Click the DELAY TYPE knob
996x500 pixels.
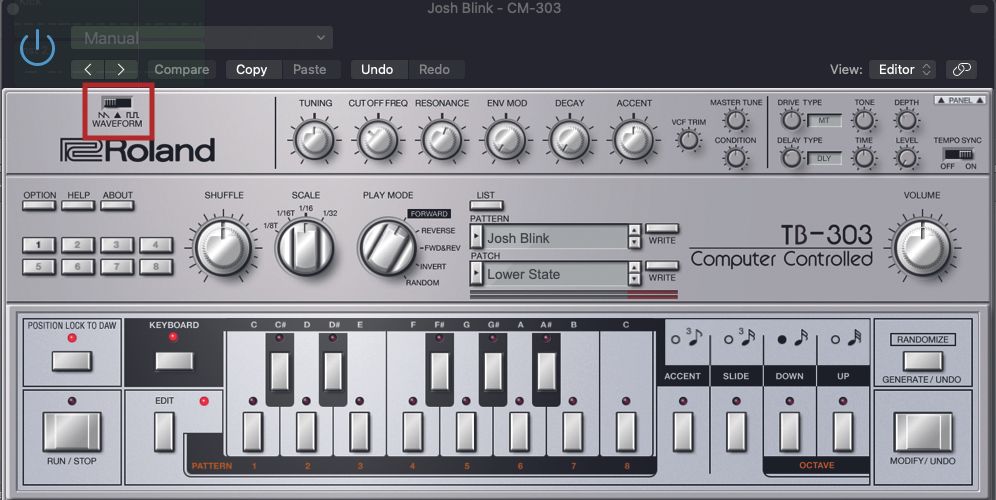coord(791,158)
